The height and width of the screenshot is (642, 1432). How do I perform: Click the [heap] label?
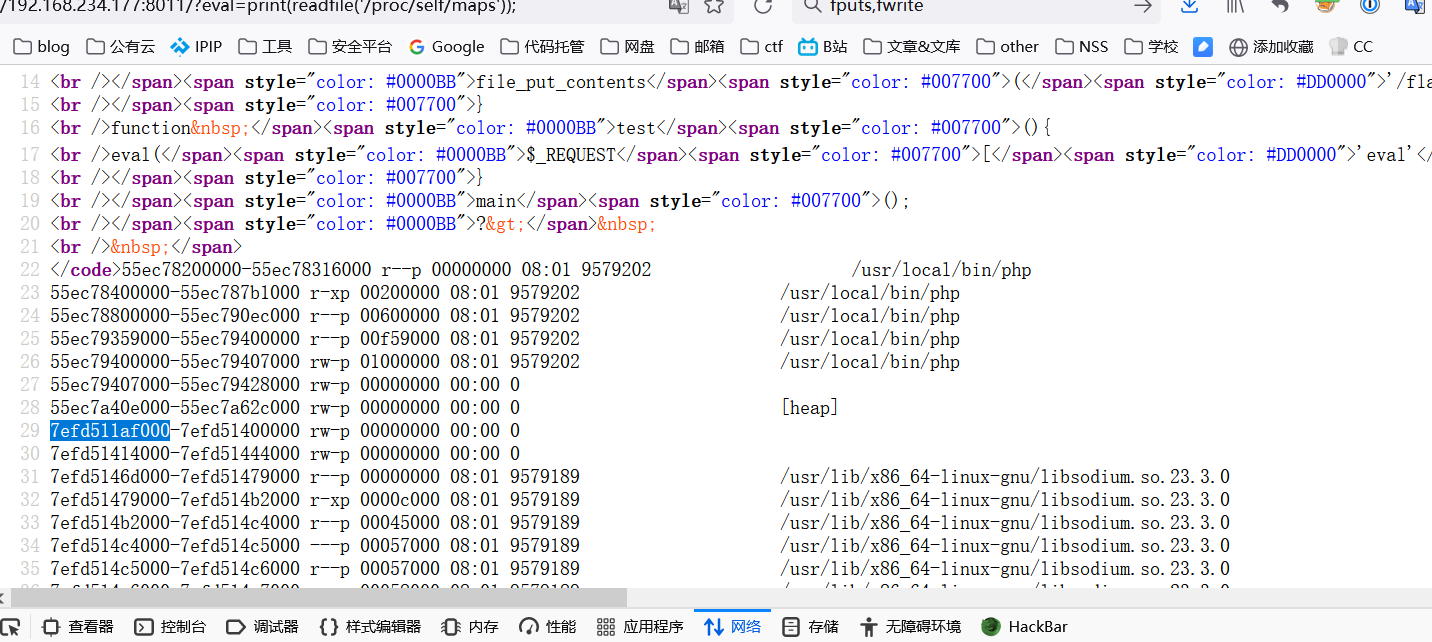tap(809, 408)
